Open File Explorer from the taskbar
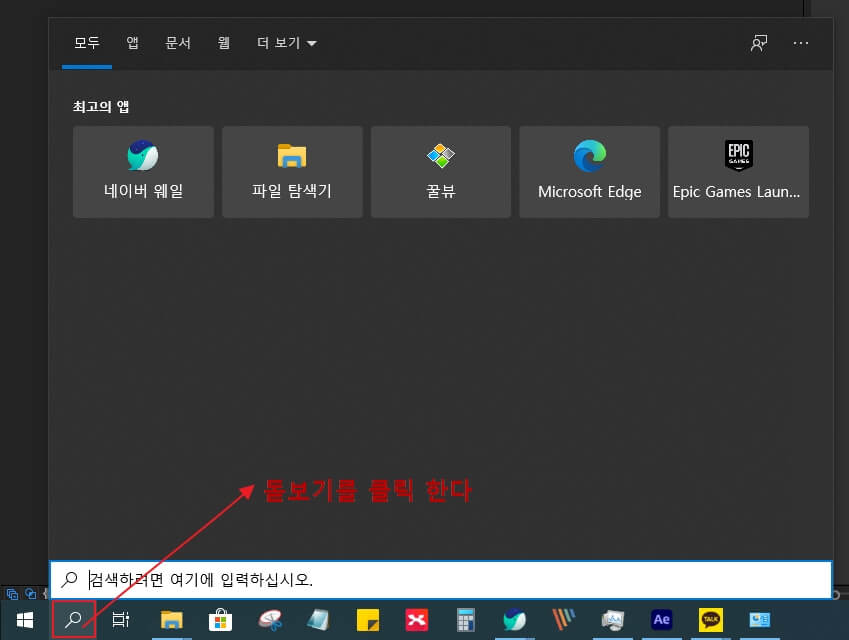849x640 pixels. tap(172, 620)
